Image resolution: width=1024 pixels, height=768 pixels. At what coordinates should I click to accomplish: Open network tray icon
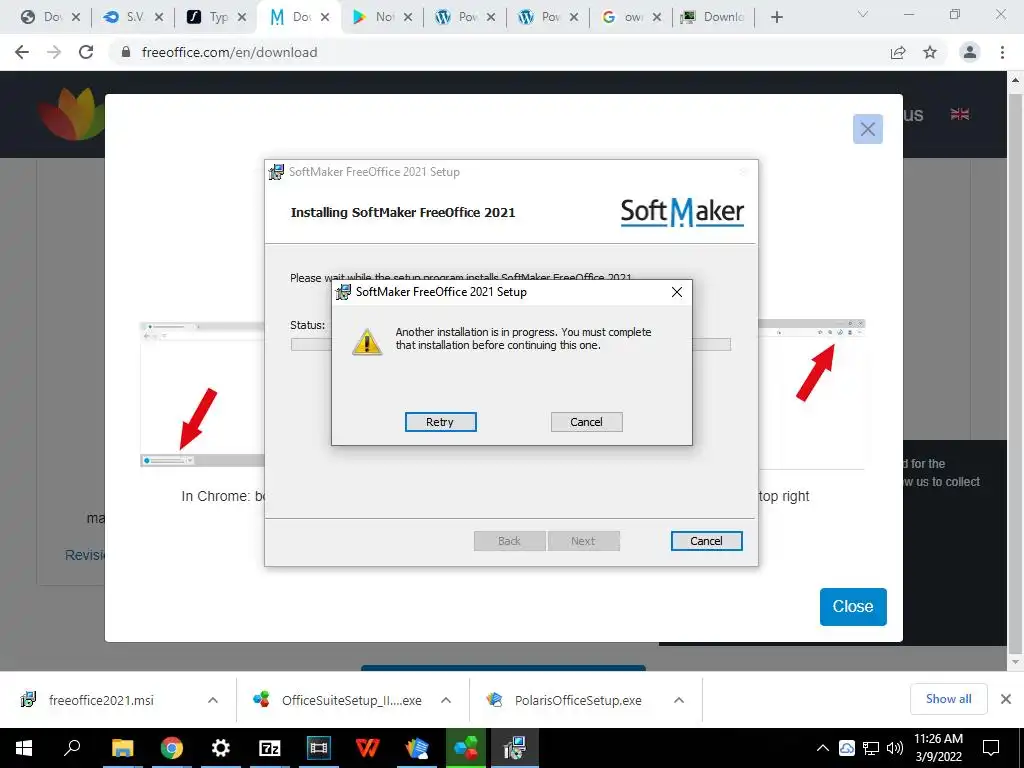tap(871, 748)
